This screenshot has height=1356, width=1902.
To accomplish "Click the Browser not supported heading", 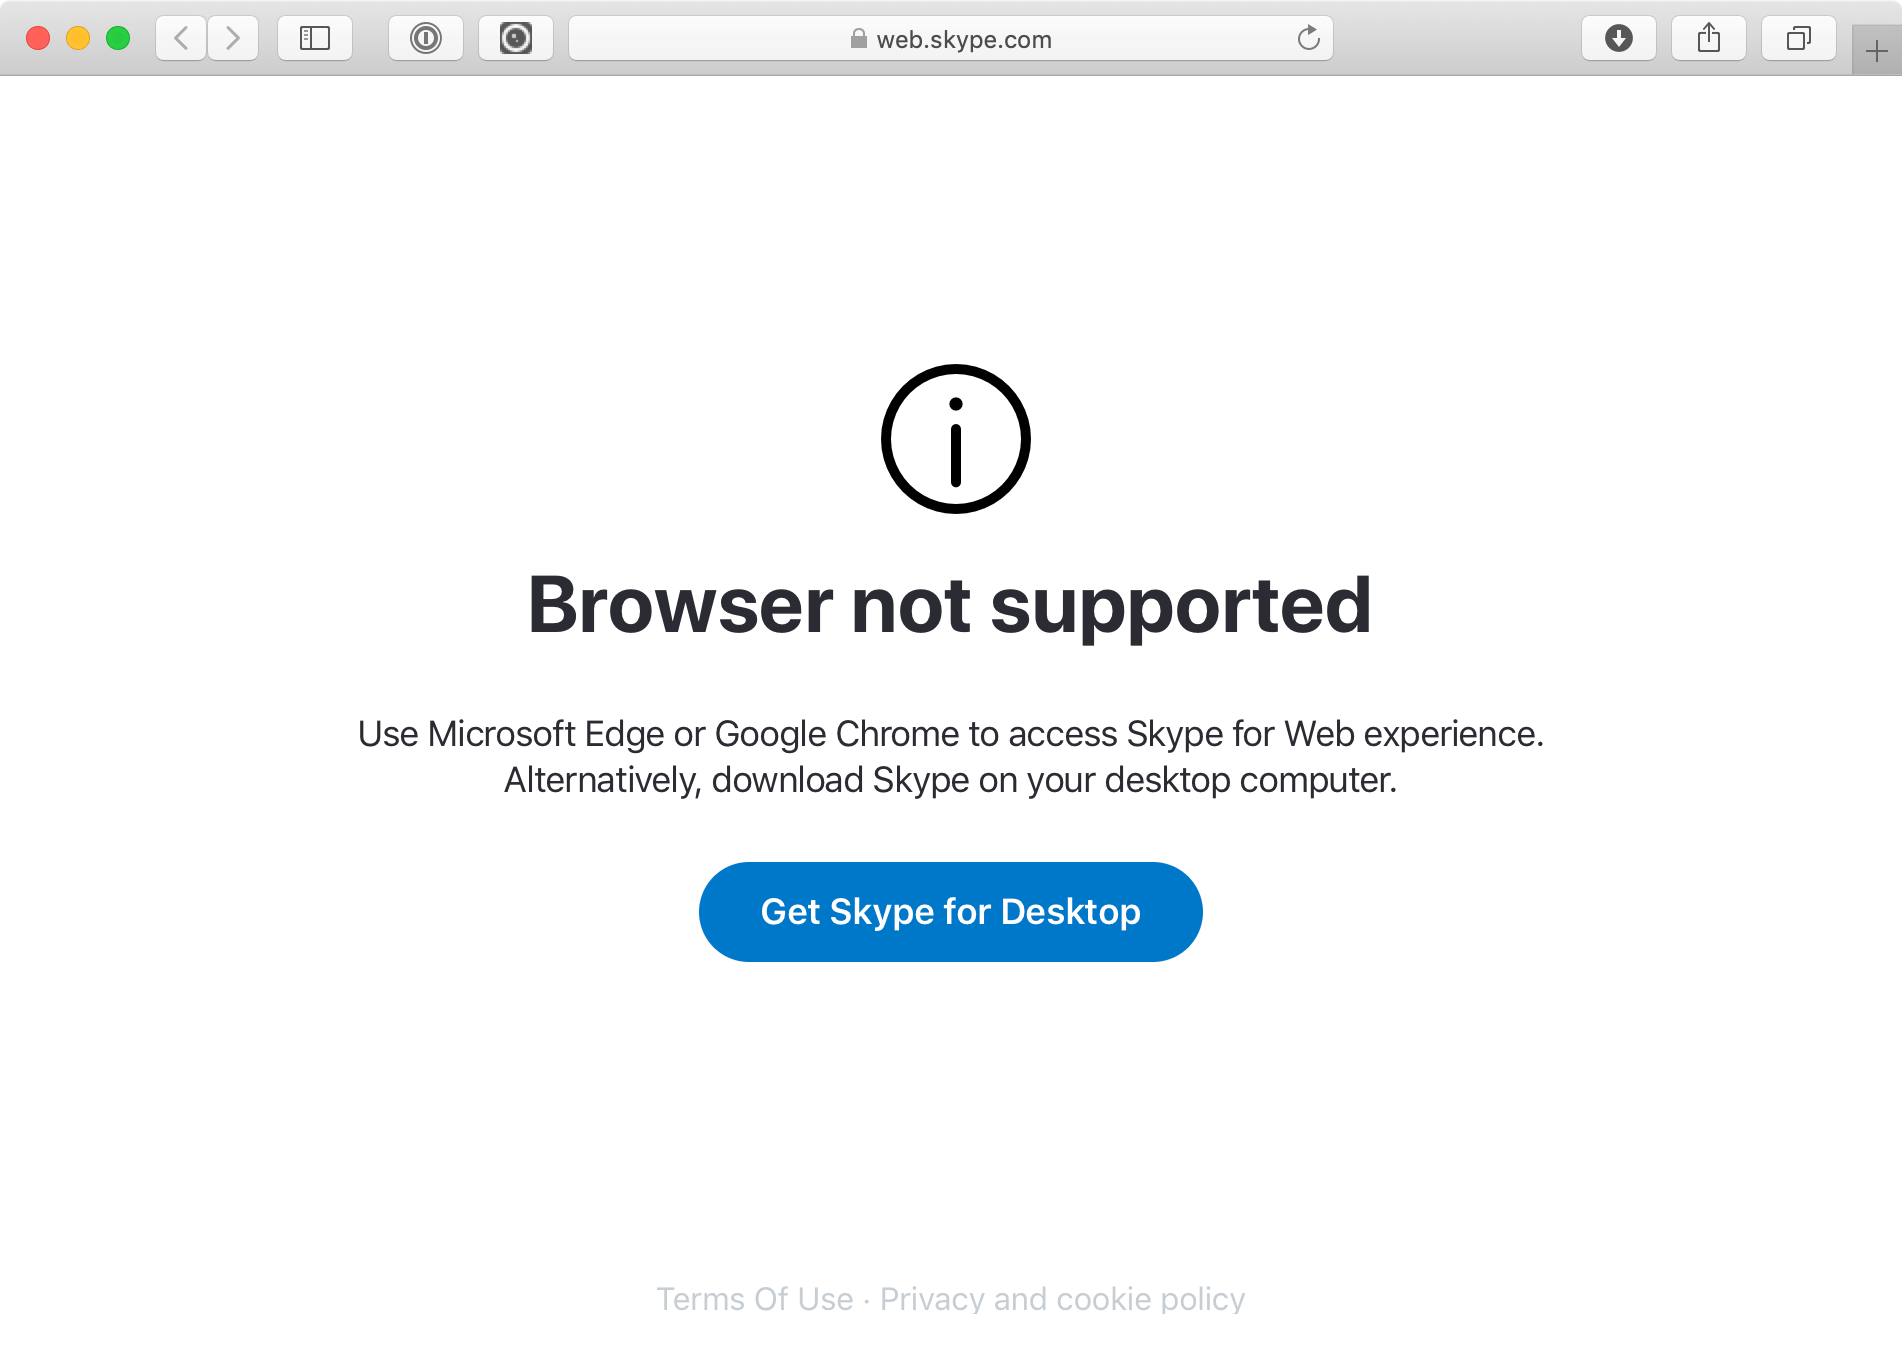I will (x=950, y=606).
